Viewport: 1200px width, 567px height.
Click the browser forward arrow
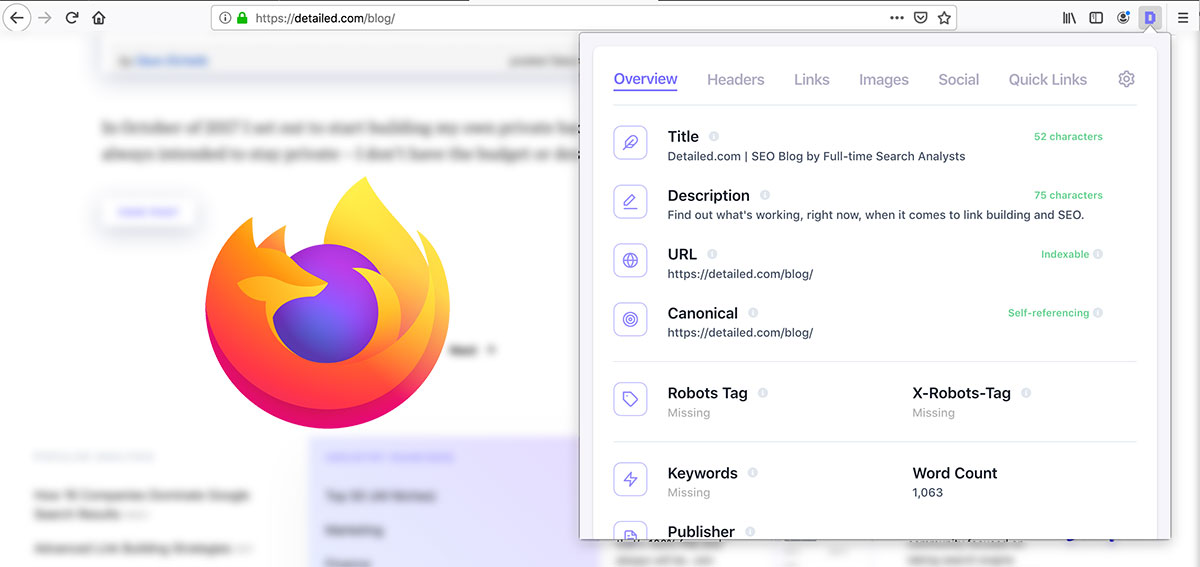click(x=44, y=18)
